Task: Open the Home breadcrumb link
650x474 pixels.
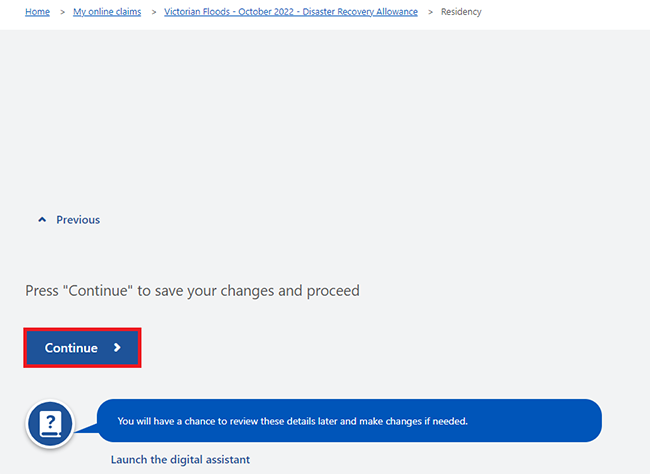Action: (x=37, y=12)
